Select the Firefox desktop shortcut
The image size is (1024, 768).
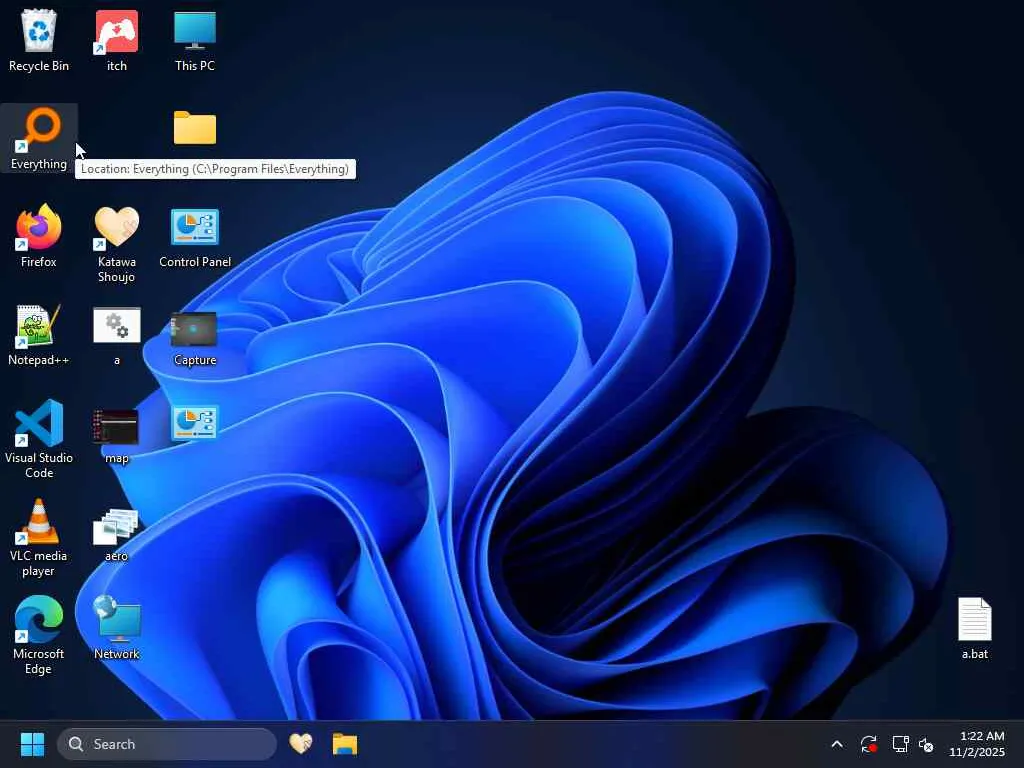coord(39,236)
